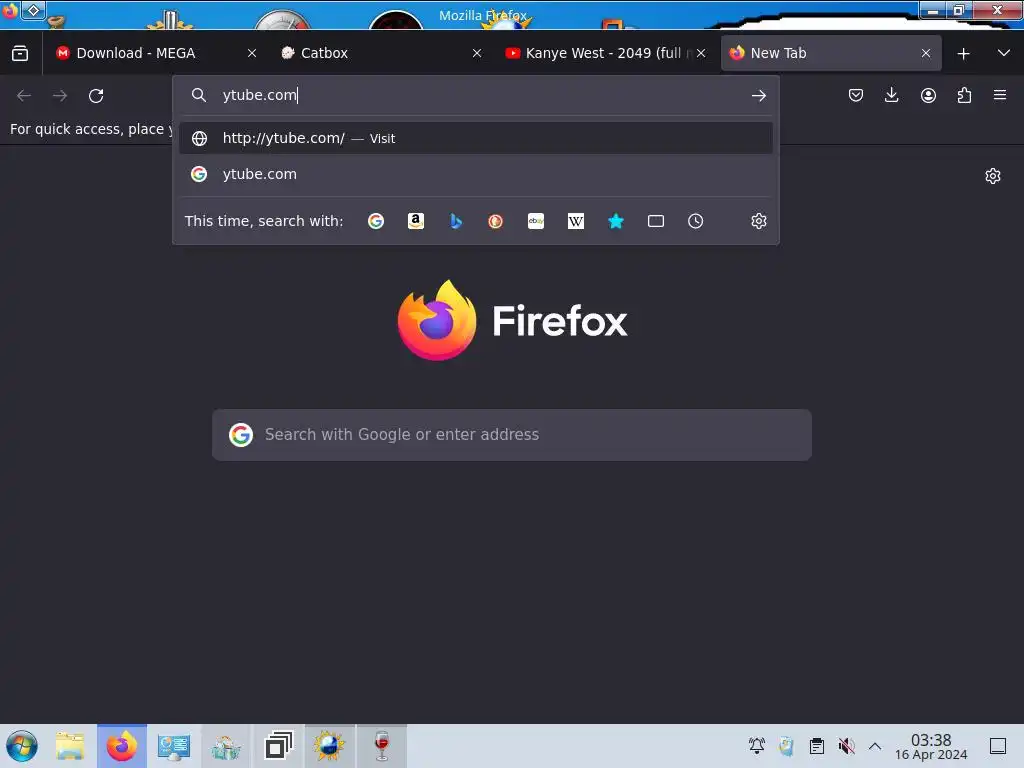The height and width of the screenshot is (768, 1024).
Task: Open the application hamburger menu
Action: pos(1000,96)
